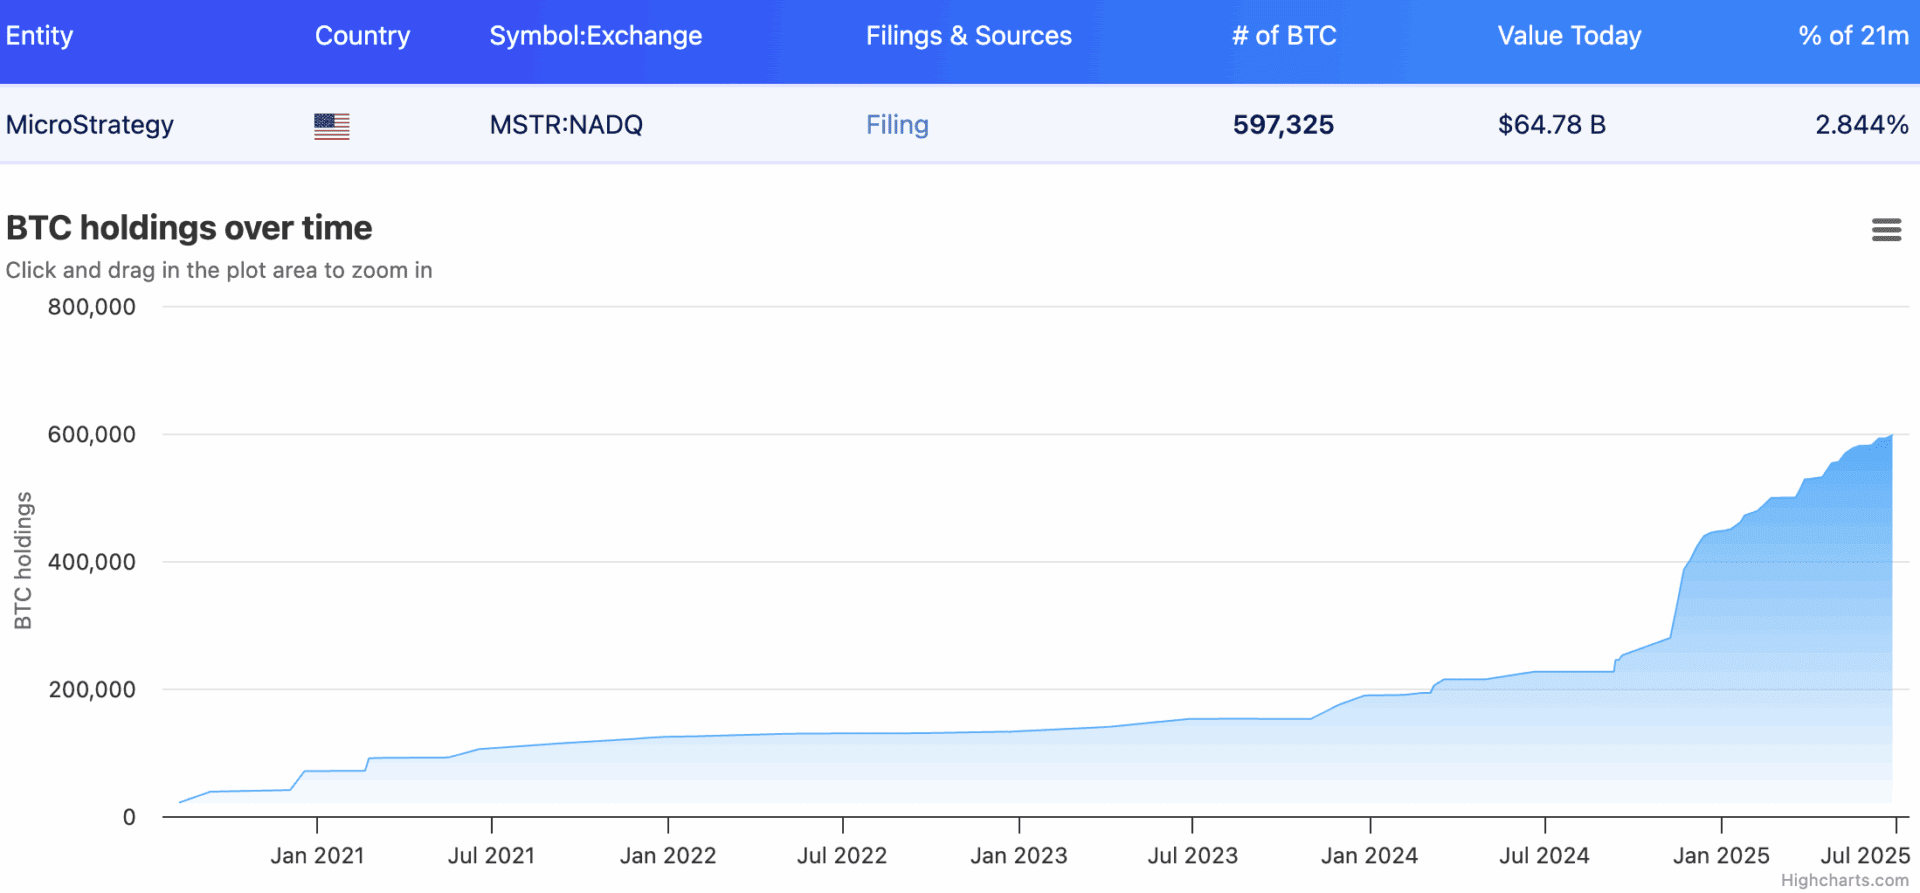Click the MicroStrategy entity name
1920x893 pixels.
click(x=90, y=125)
